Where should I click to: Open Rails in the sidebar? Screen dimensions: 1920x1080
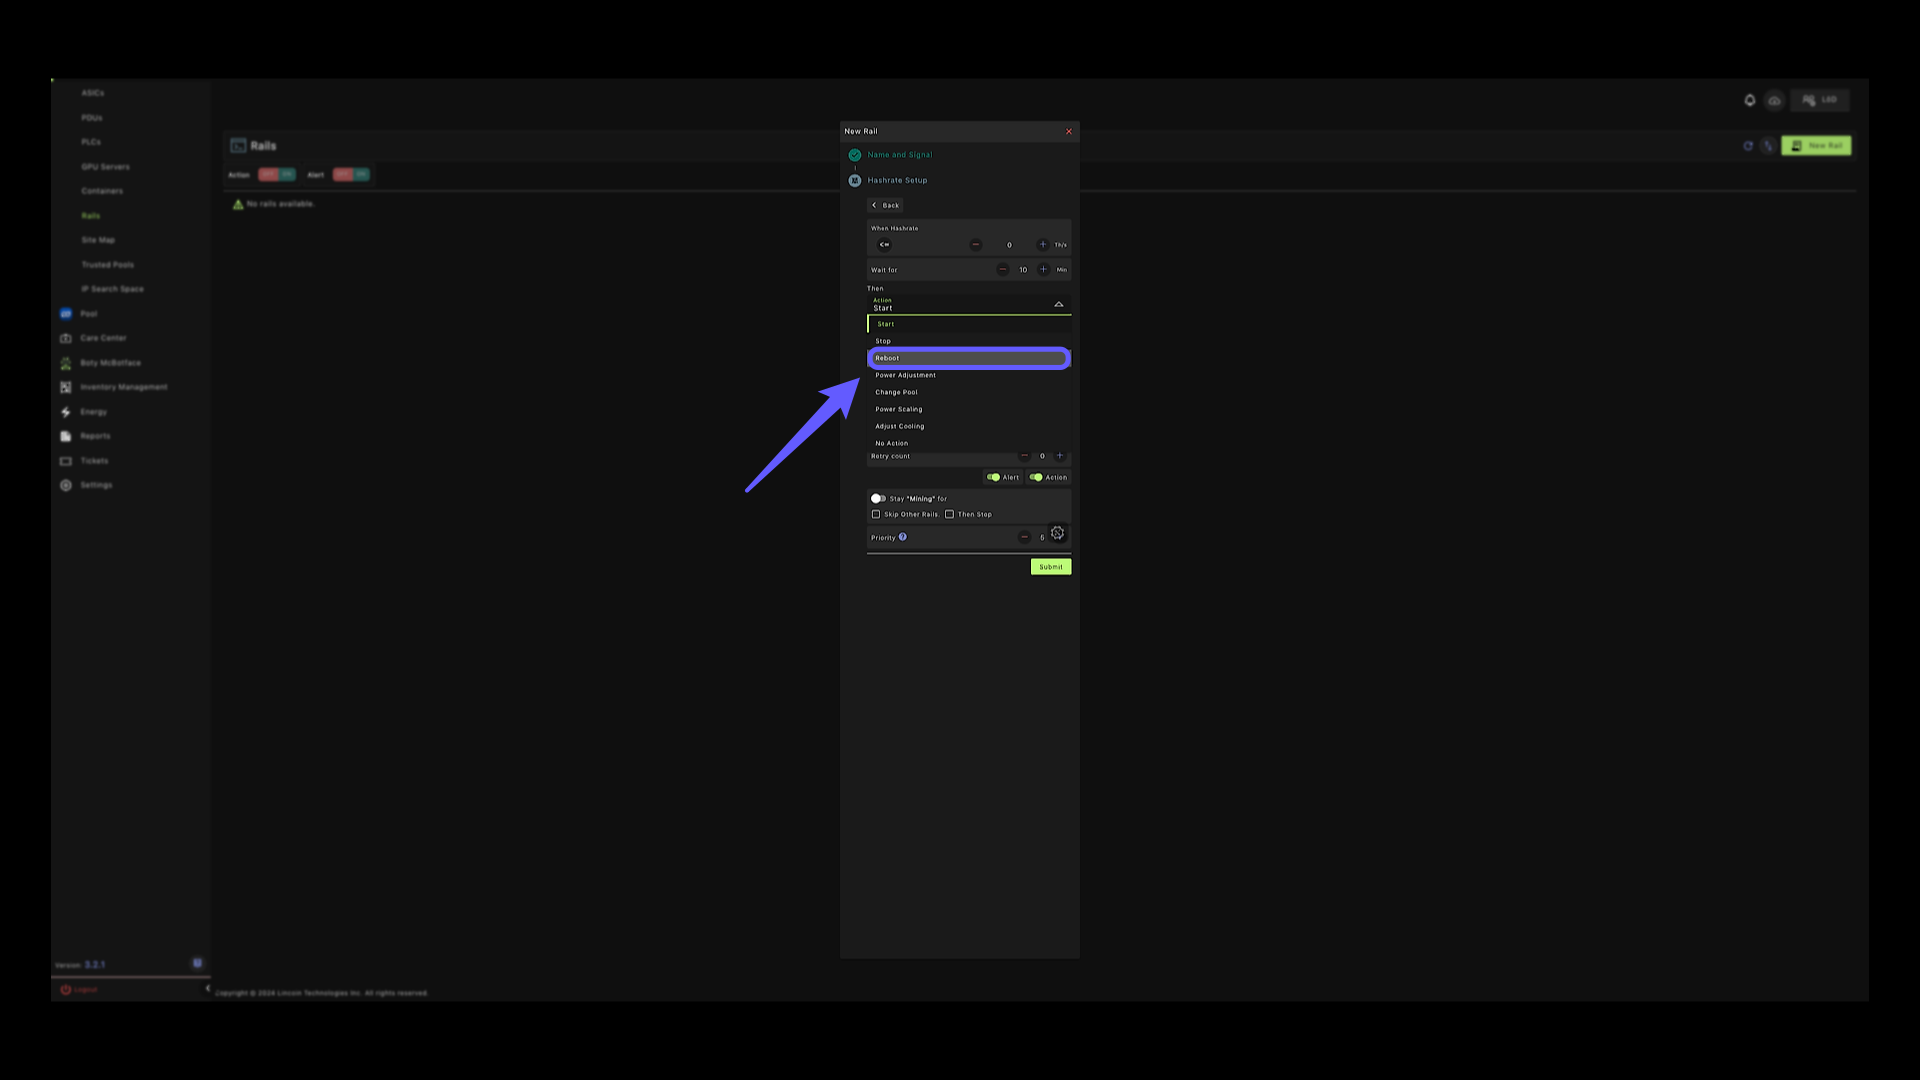pos(91,216)
